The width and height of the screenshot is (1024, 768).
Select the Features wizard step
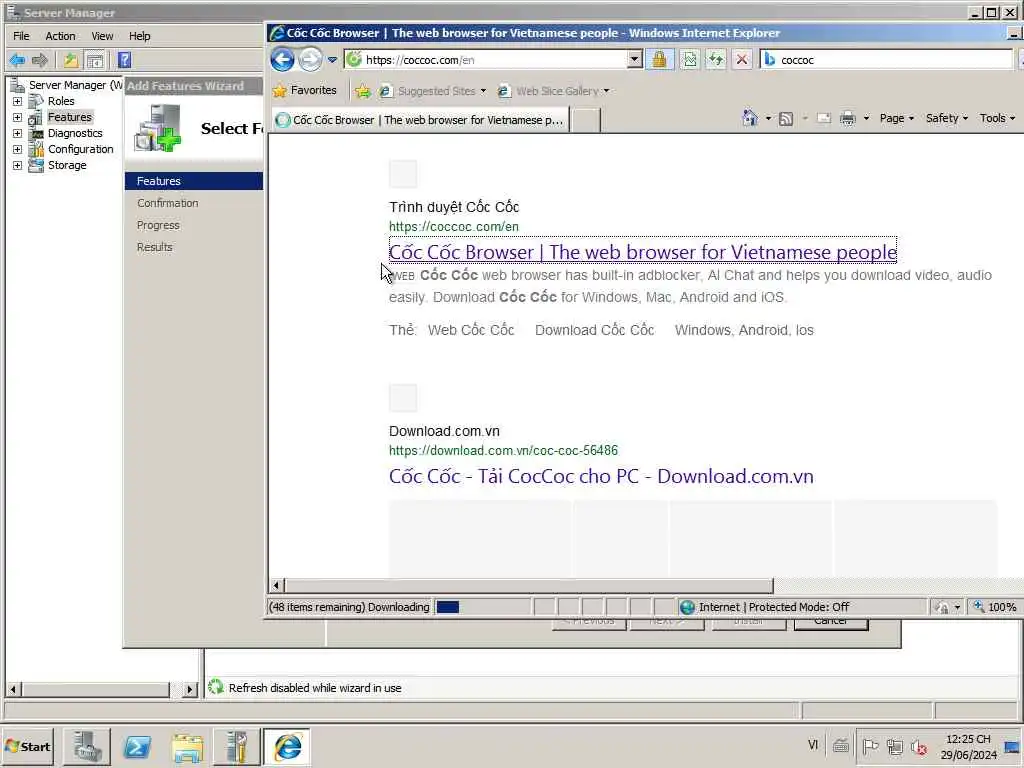pyautogui.click(x=194, y=181)
